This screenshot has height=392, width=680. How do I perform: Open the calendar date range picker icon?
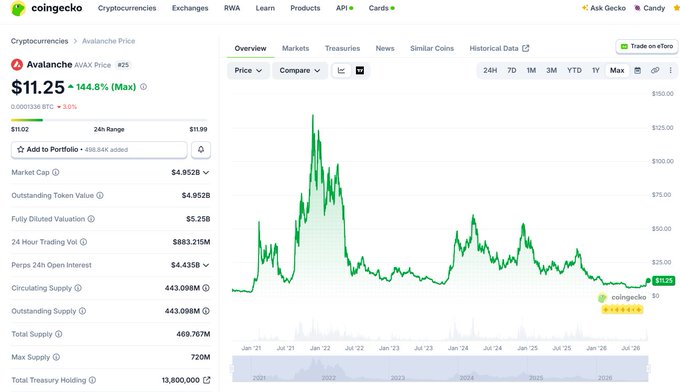point(638,70)
